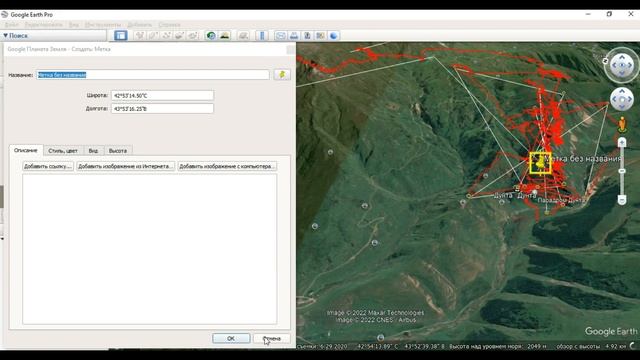This screenshot has height=360, width=640.
Task: Open the Инструменты menu
Action: click(103, 25)
